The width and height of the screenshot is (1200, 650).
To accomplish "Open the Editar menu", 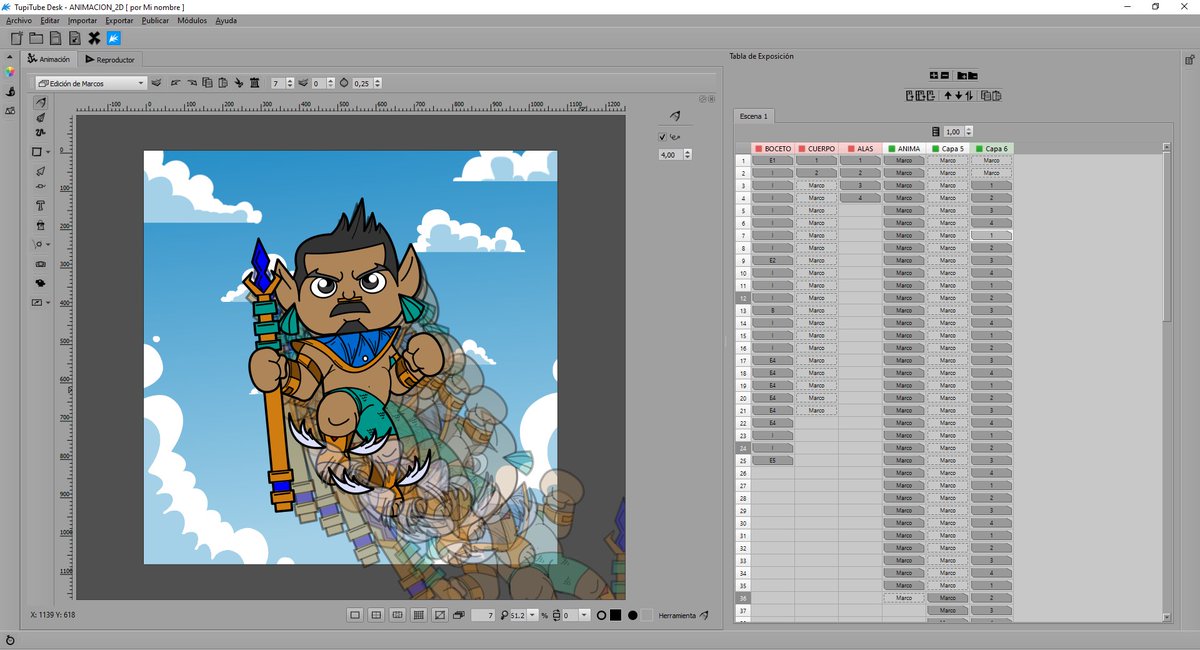I will click(x=50, y=20).
